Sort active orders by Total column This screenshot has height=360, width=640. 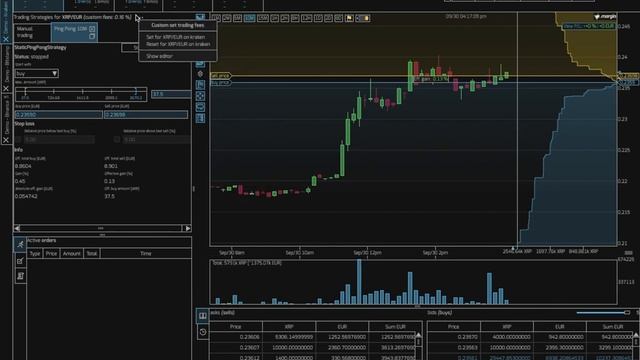tap(92, 253)
